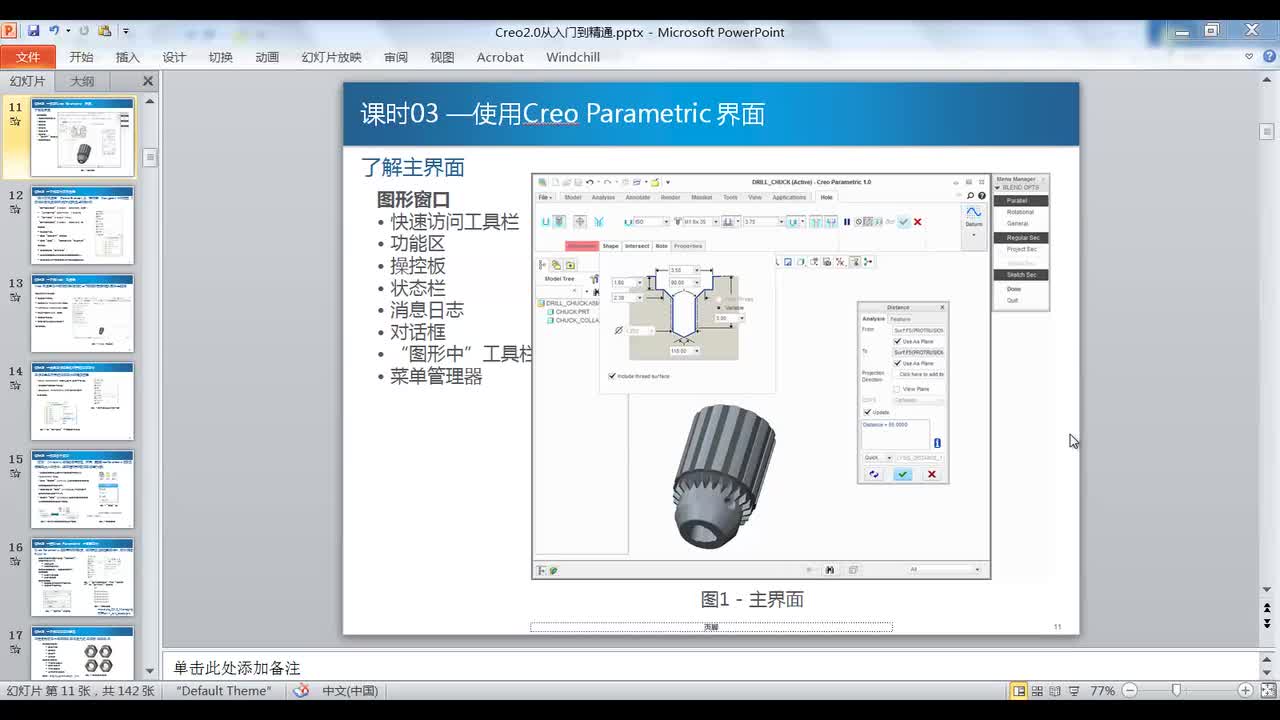
Task: Click the 状态栏 bullet text
Action: pos(417,288)
